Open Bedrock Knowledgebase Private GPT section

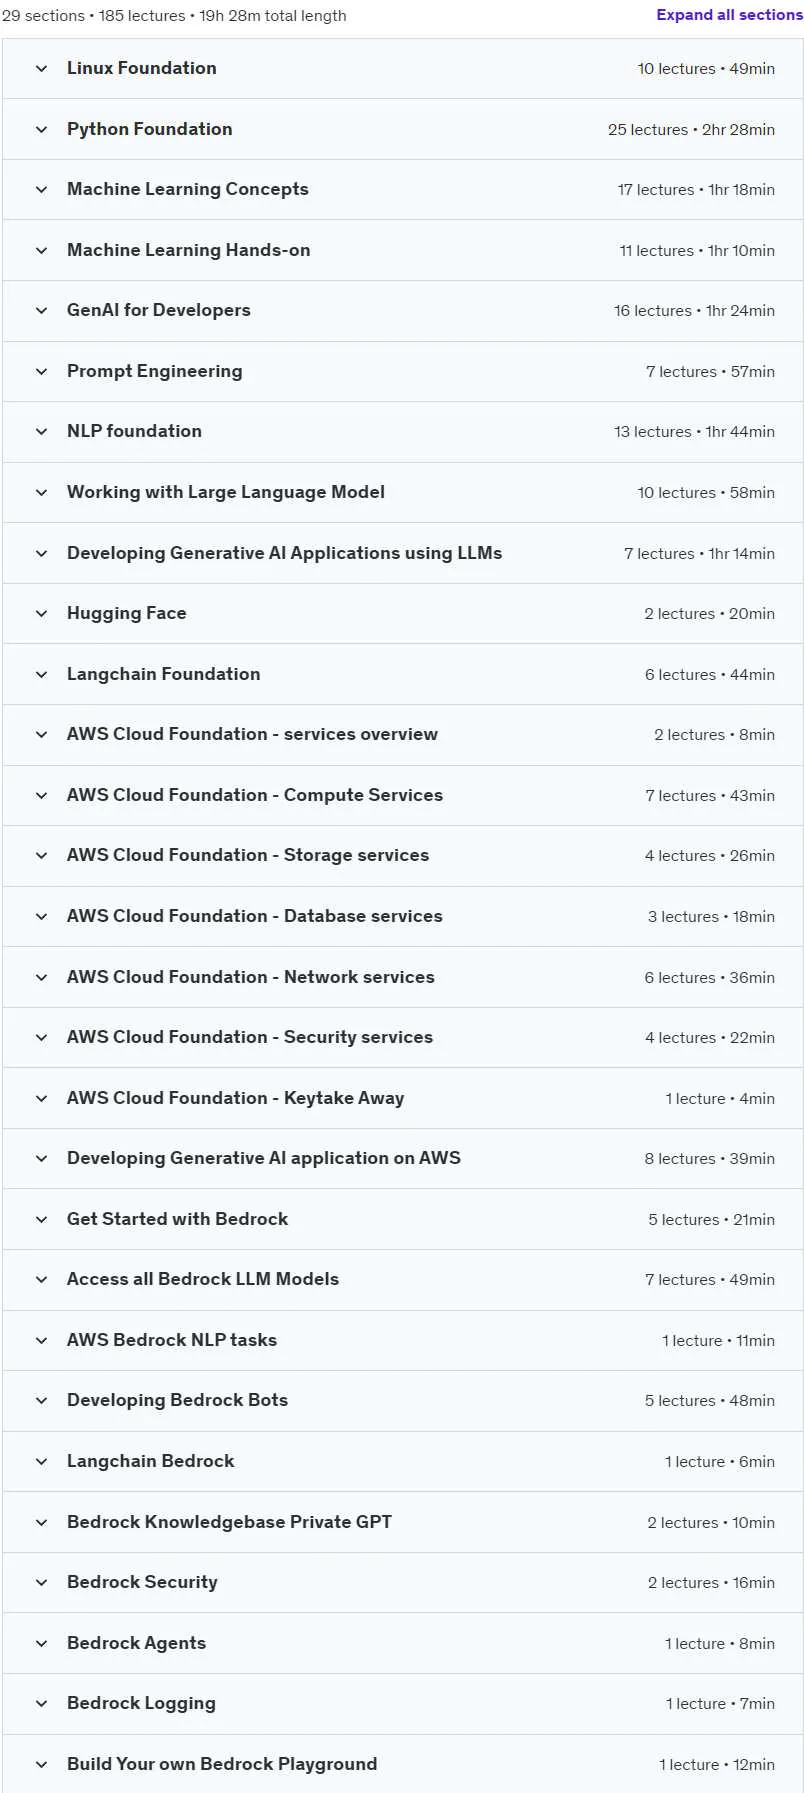coord(402,1523)
